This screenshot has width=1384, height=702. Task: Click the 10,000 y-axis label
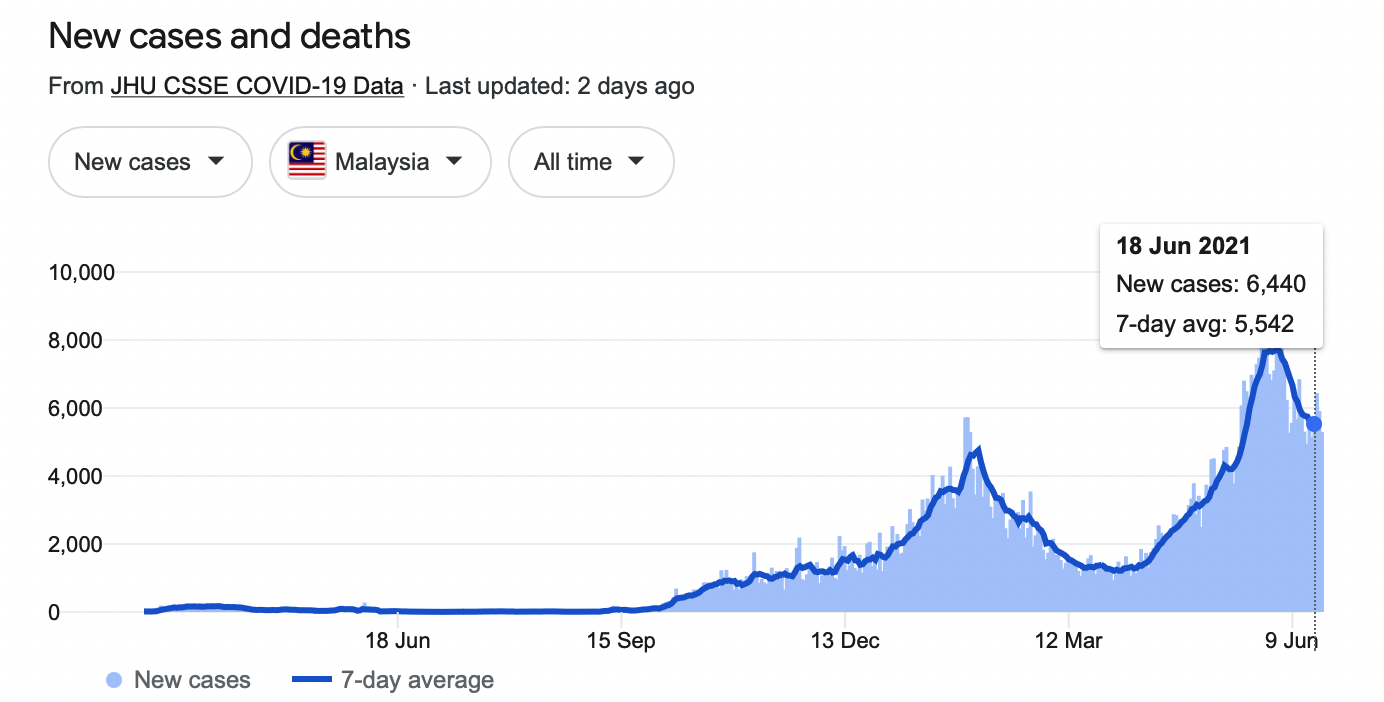point(83,272)
